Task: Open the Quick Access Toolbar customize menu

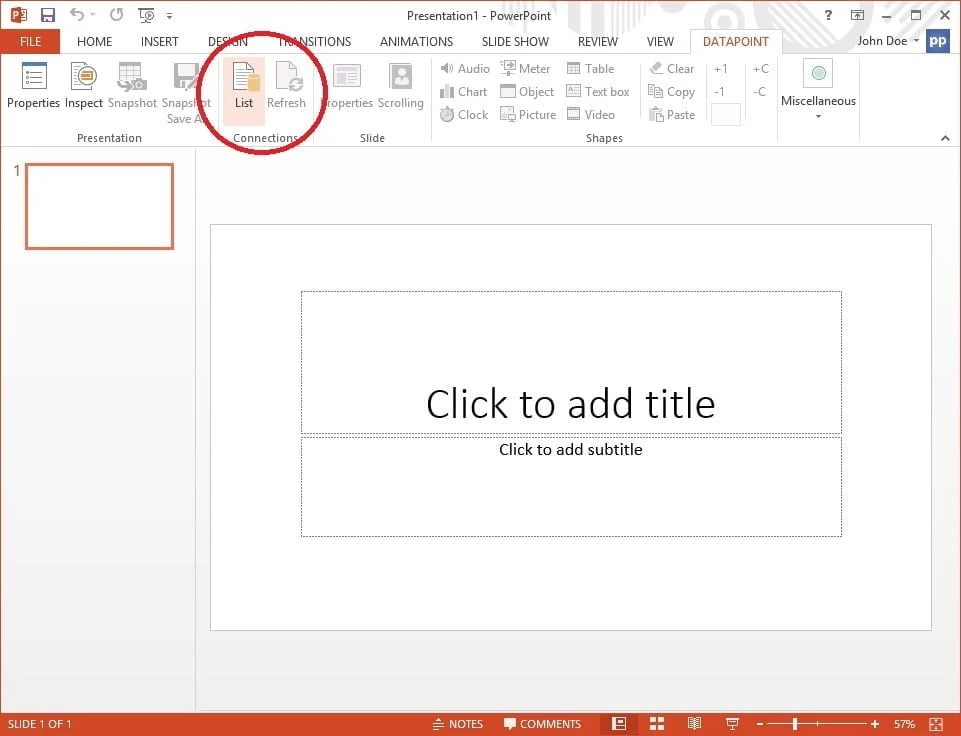Action: click(170, 15)
